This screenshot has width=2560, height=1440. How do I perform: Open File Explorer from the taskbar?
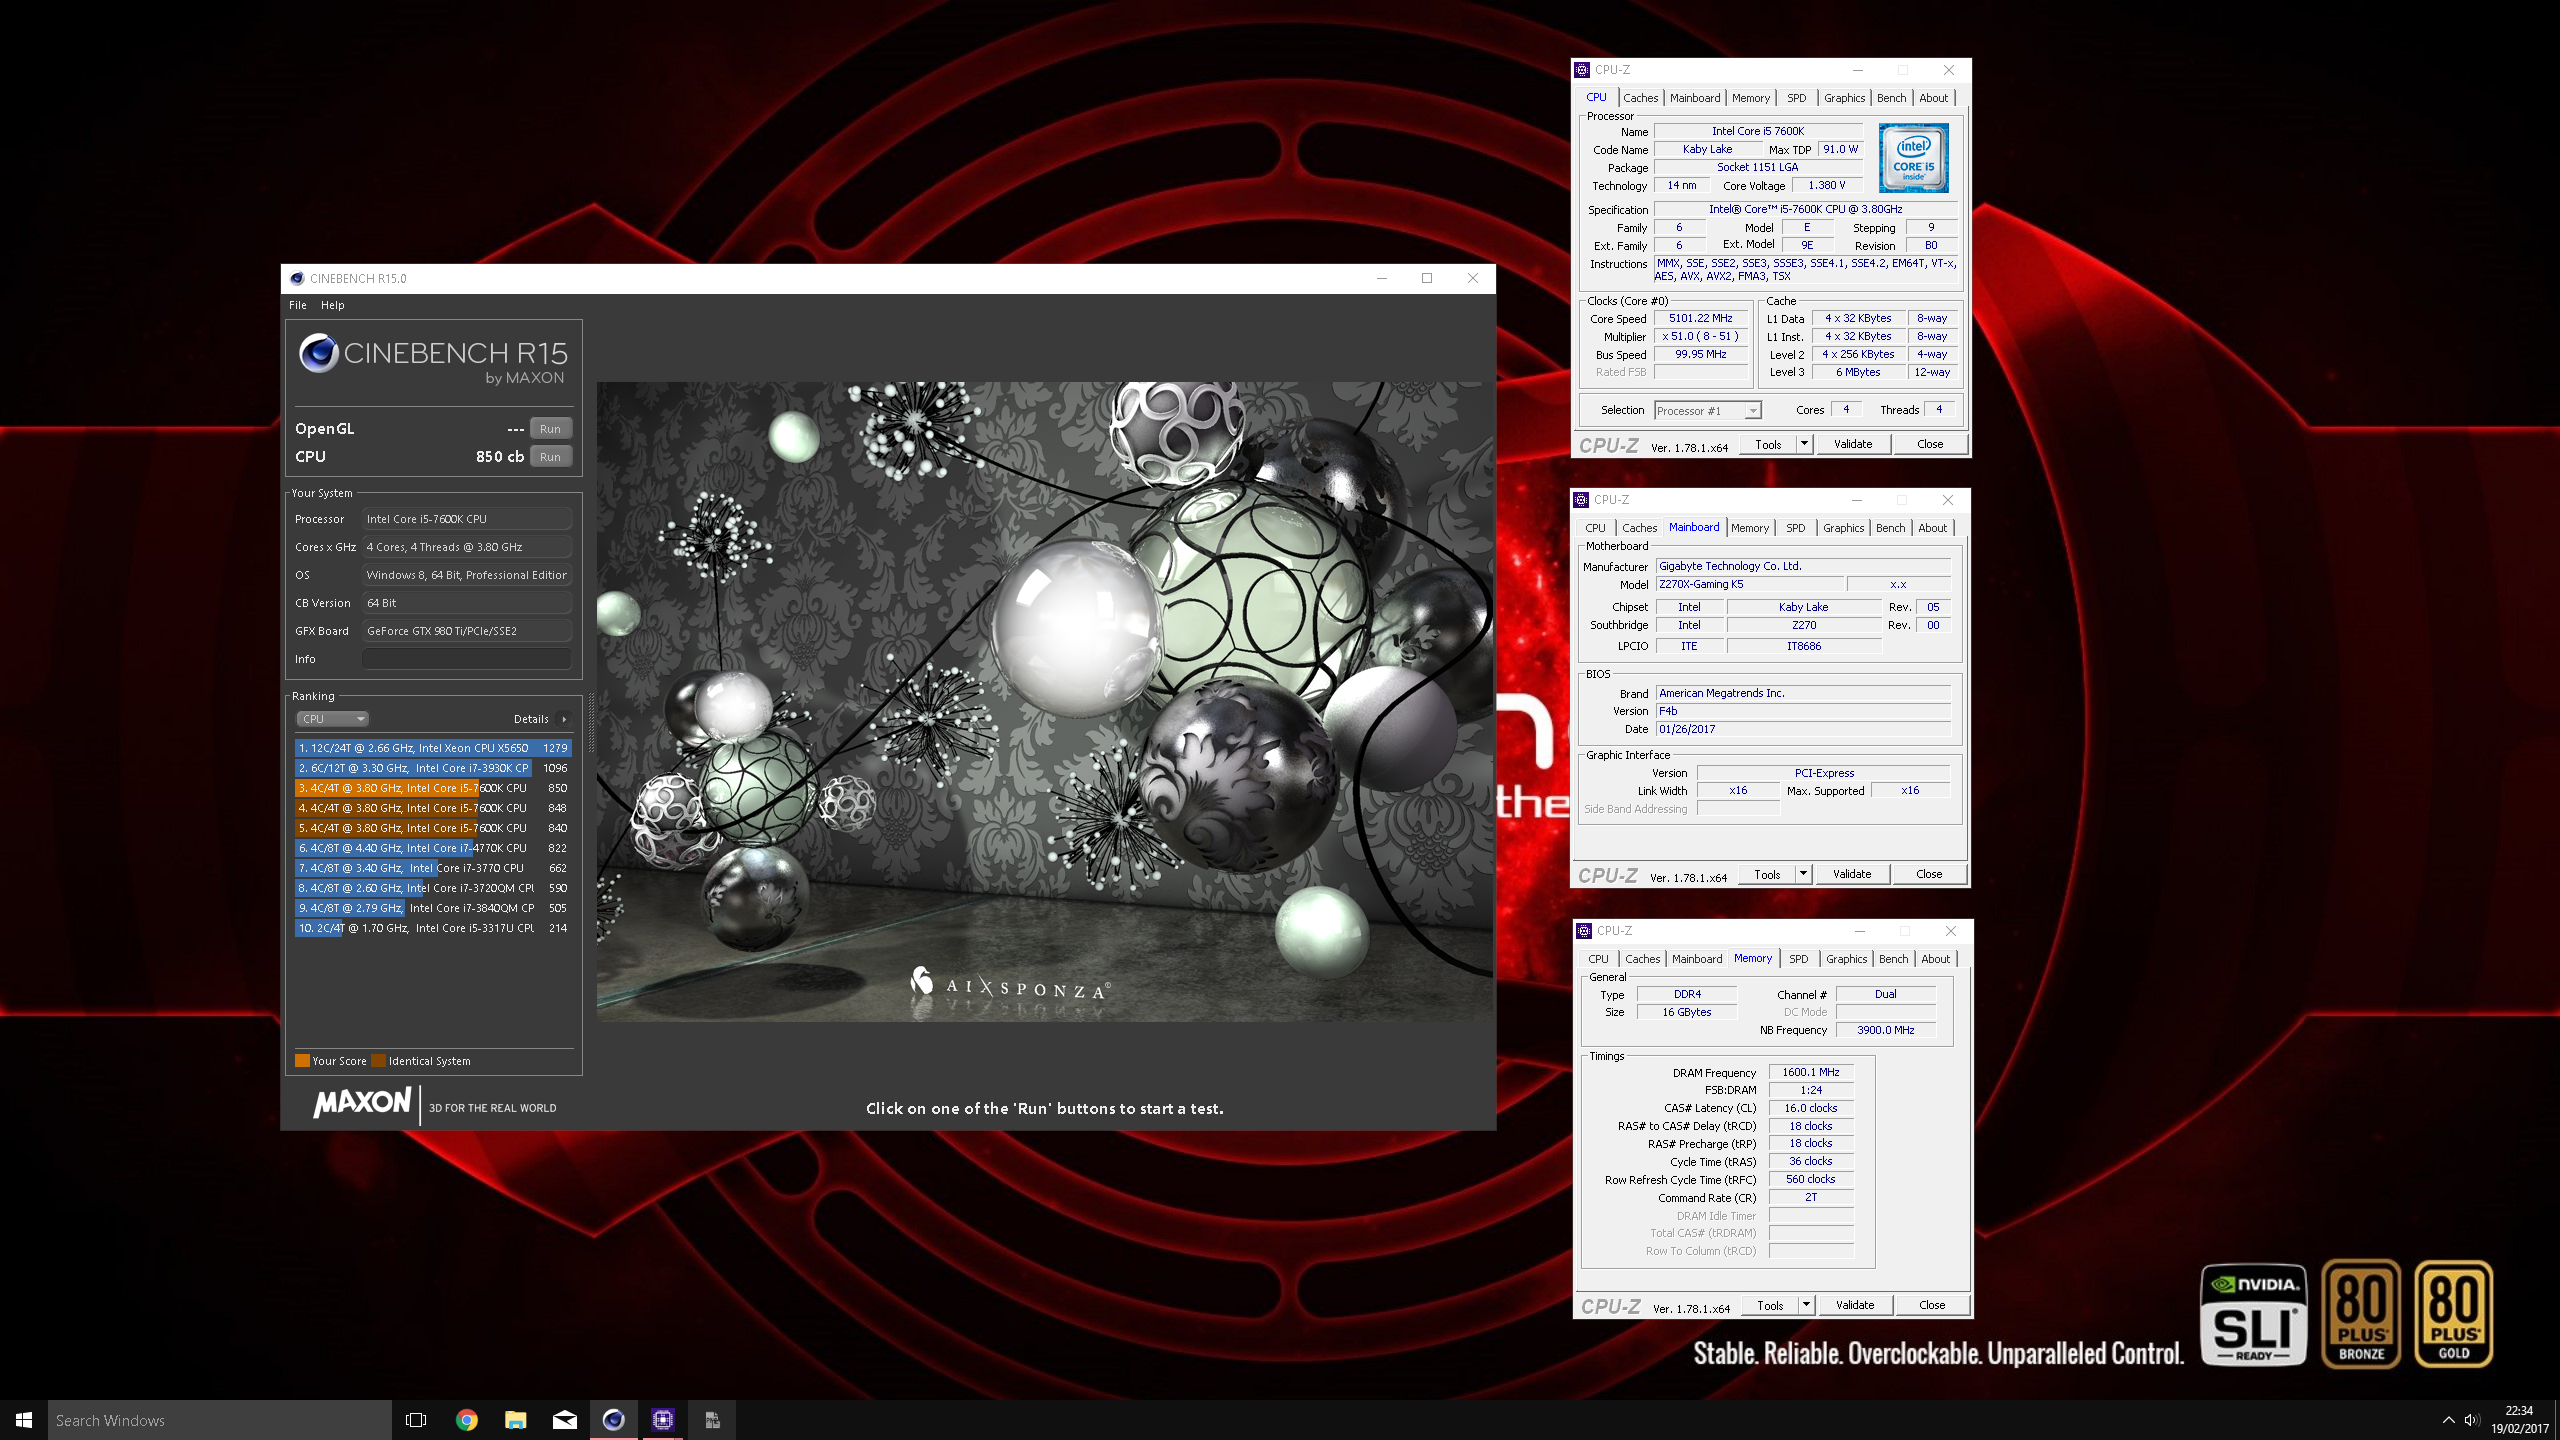pyautogui.click(x=515, y=1420)
